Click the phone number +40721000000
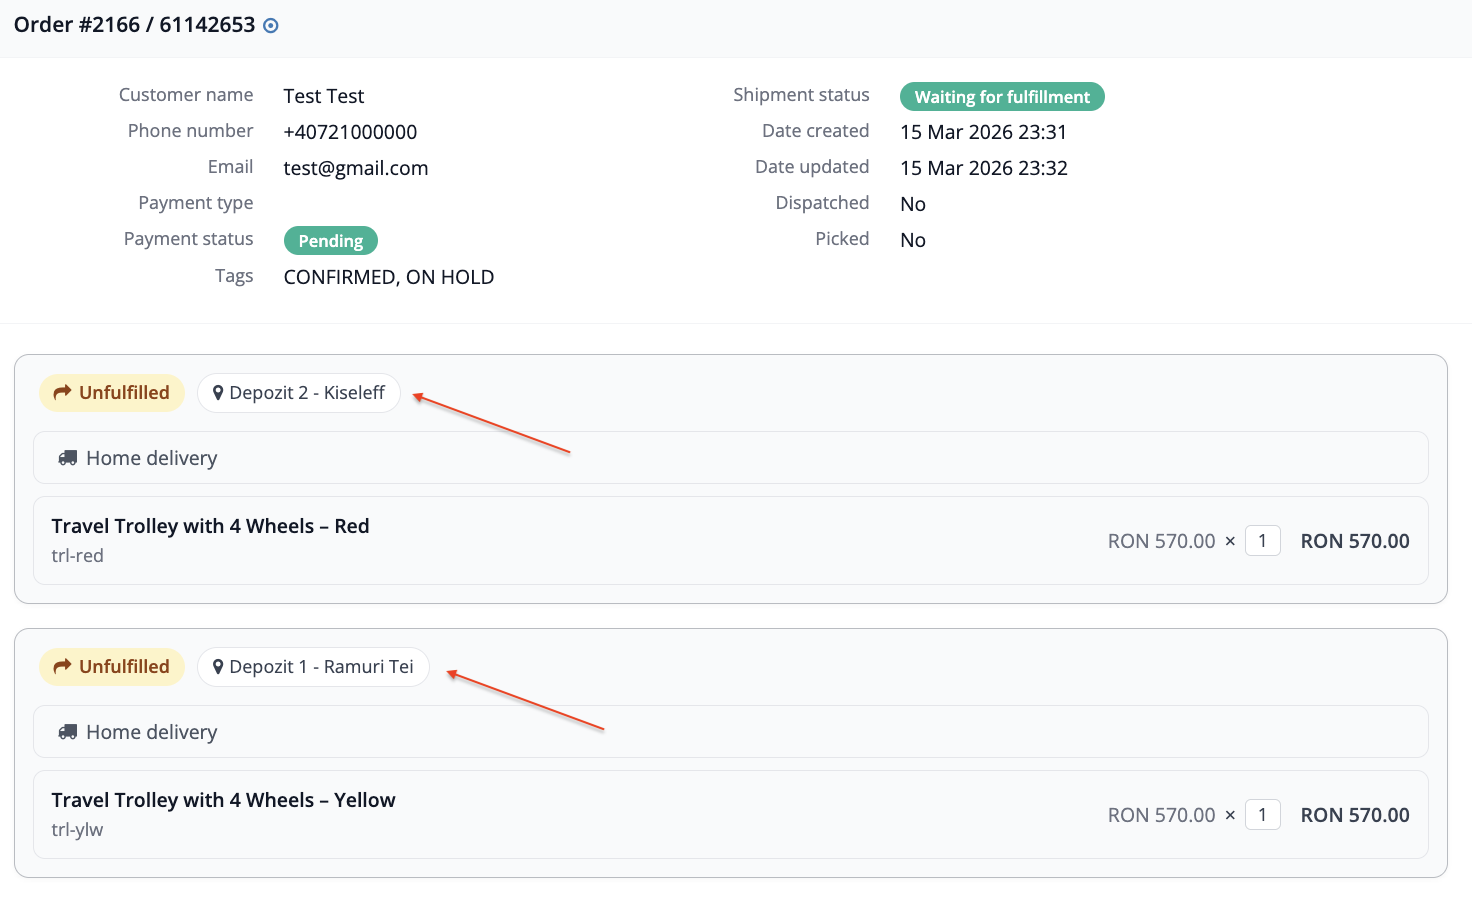The height and width of the screenshot is (906, 1472). coord(350,132)
